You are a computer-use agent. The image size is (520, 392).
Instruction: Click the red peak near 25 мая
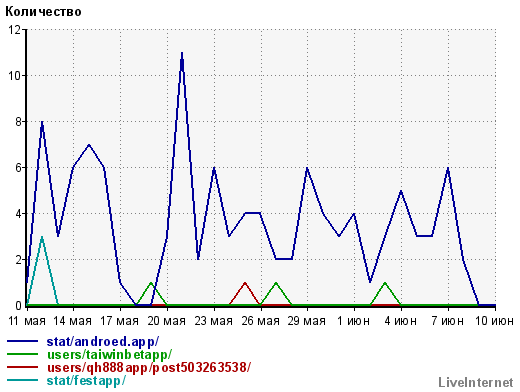pos(245,283)
